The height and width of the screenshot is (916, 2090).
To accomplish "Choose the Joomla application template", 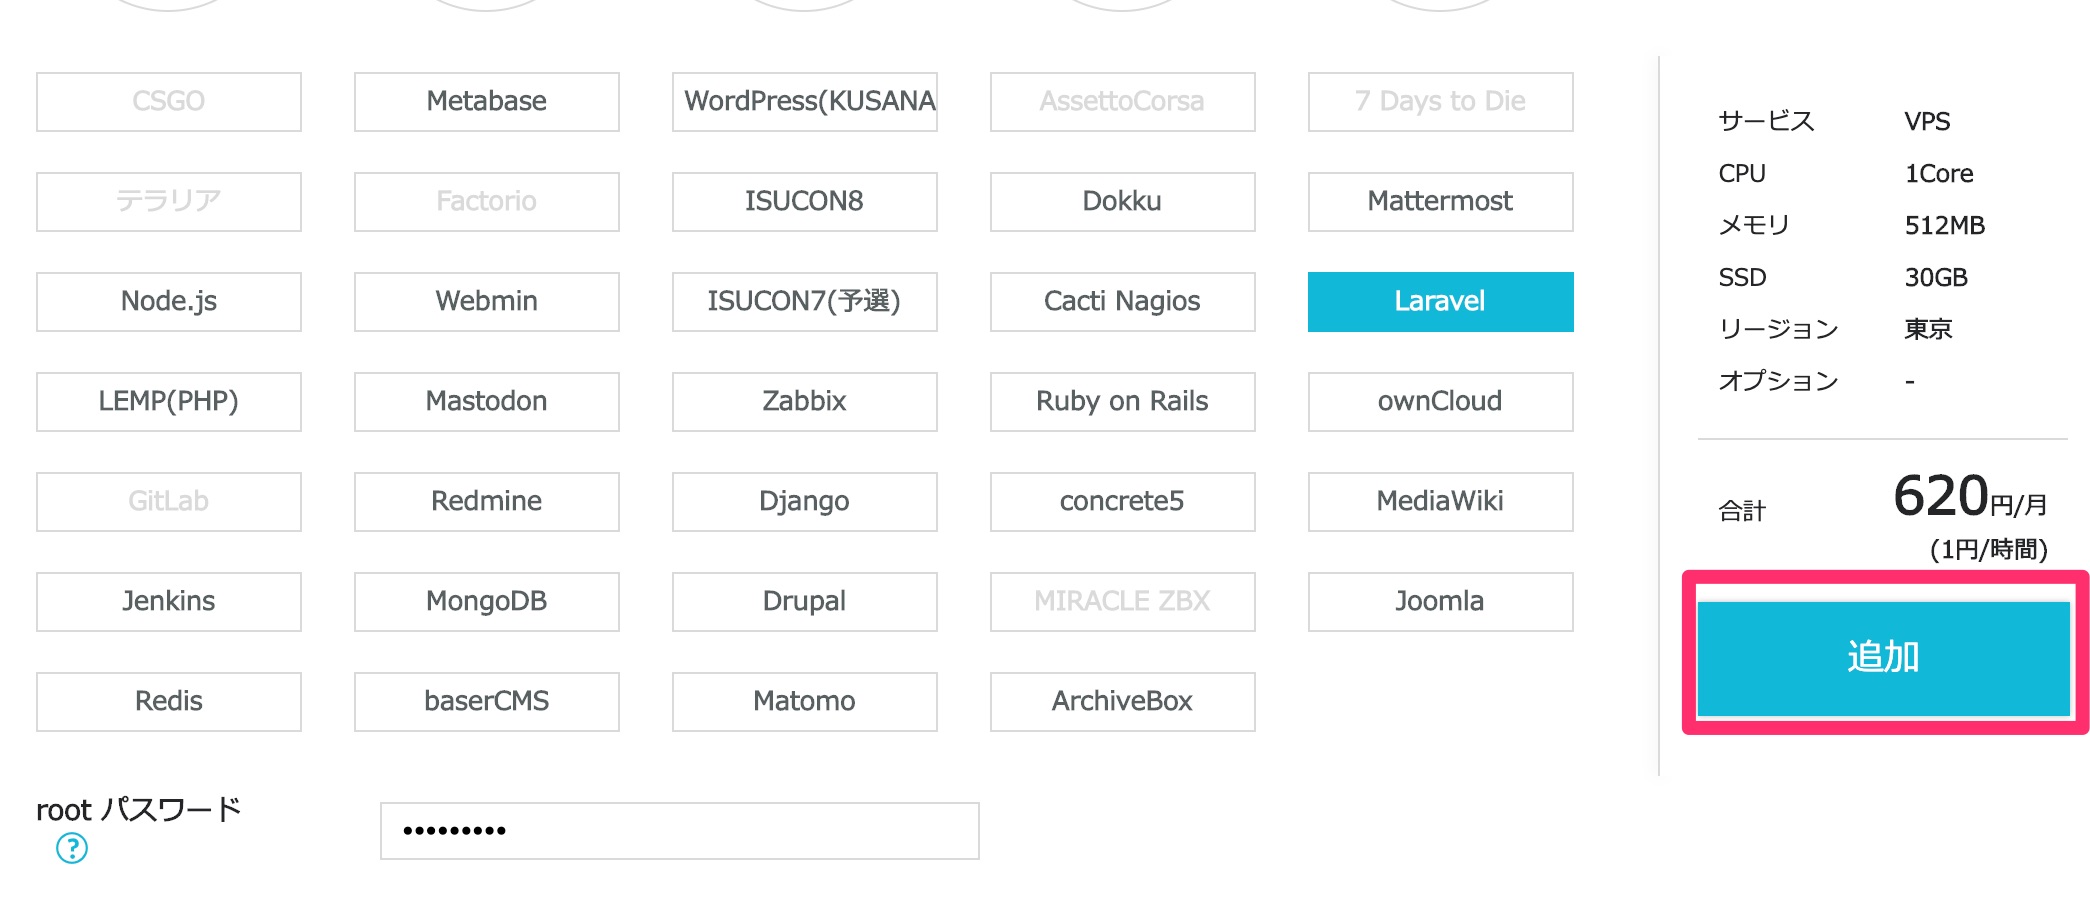I will point(1439,601).
